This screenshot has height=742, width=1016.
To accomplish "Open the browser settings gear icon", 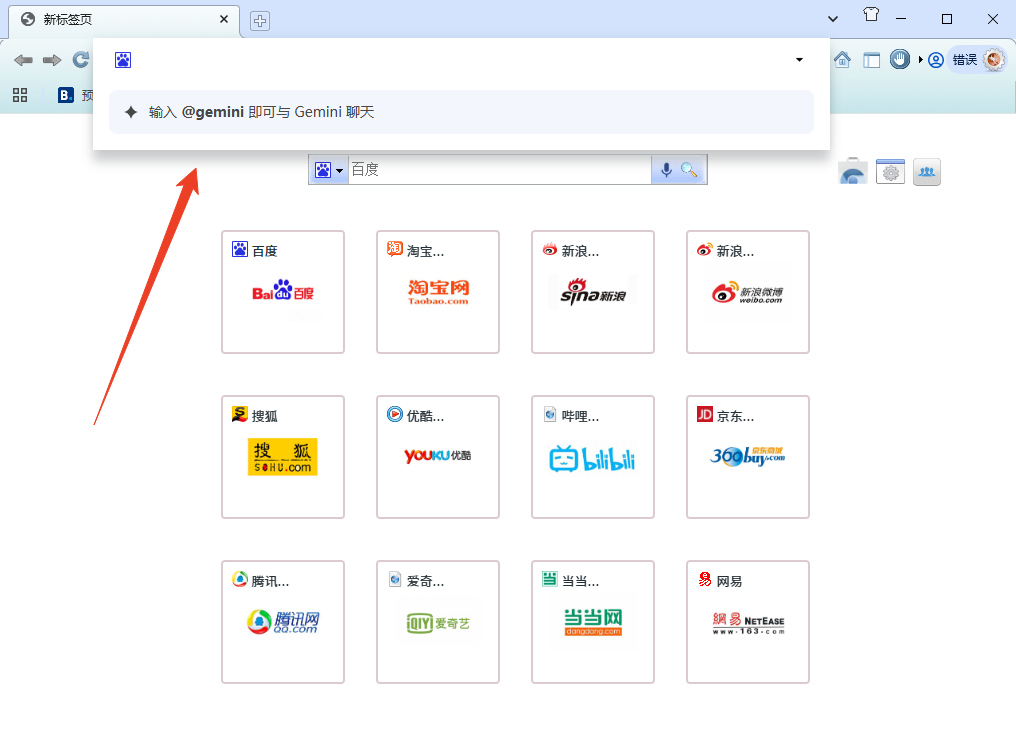I will pyautogui.click(x=890, y=171).
